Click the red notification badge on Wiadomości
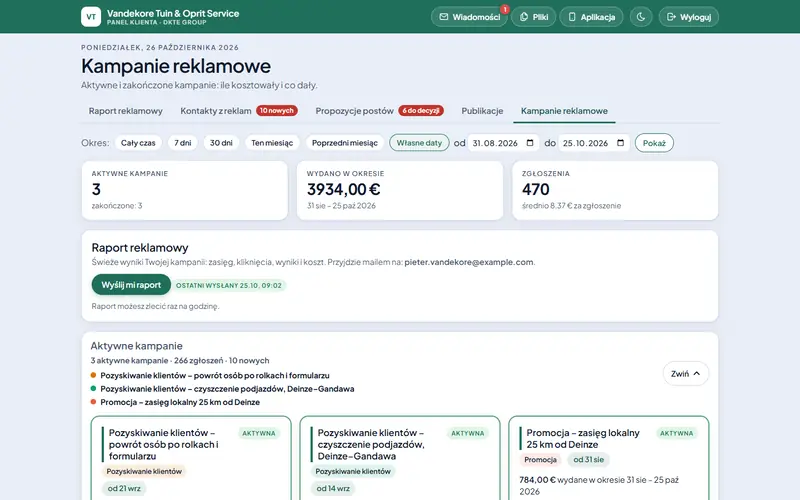 [x=505, y=9]
